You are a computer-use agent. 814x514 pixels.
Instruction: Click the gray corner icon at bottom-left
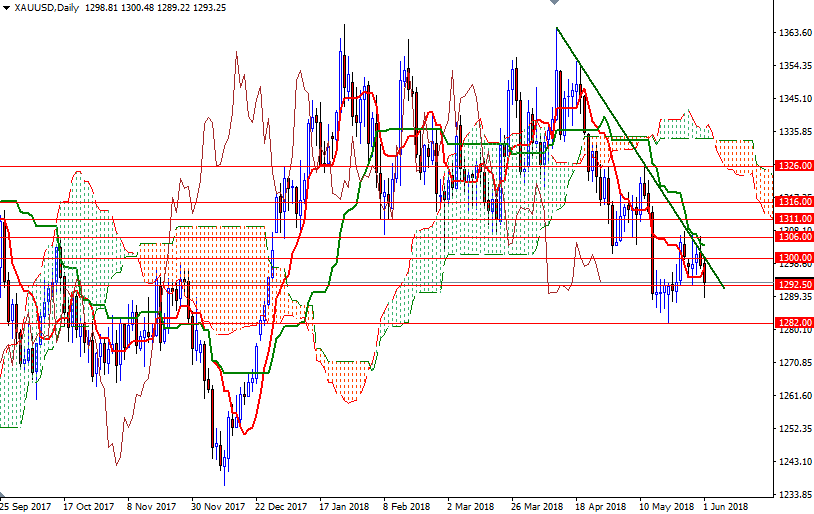pos(4,497)
